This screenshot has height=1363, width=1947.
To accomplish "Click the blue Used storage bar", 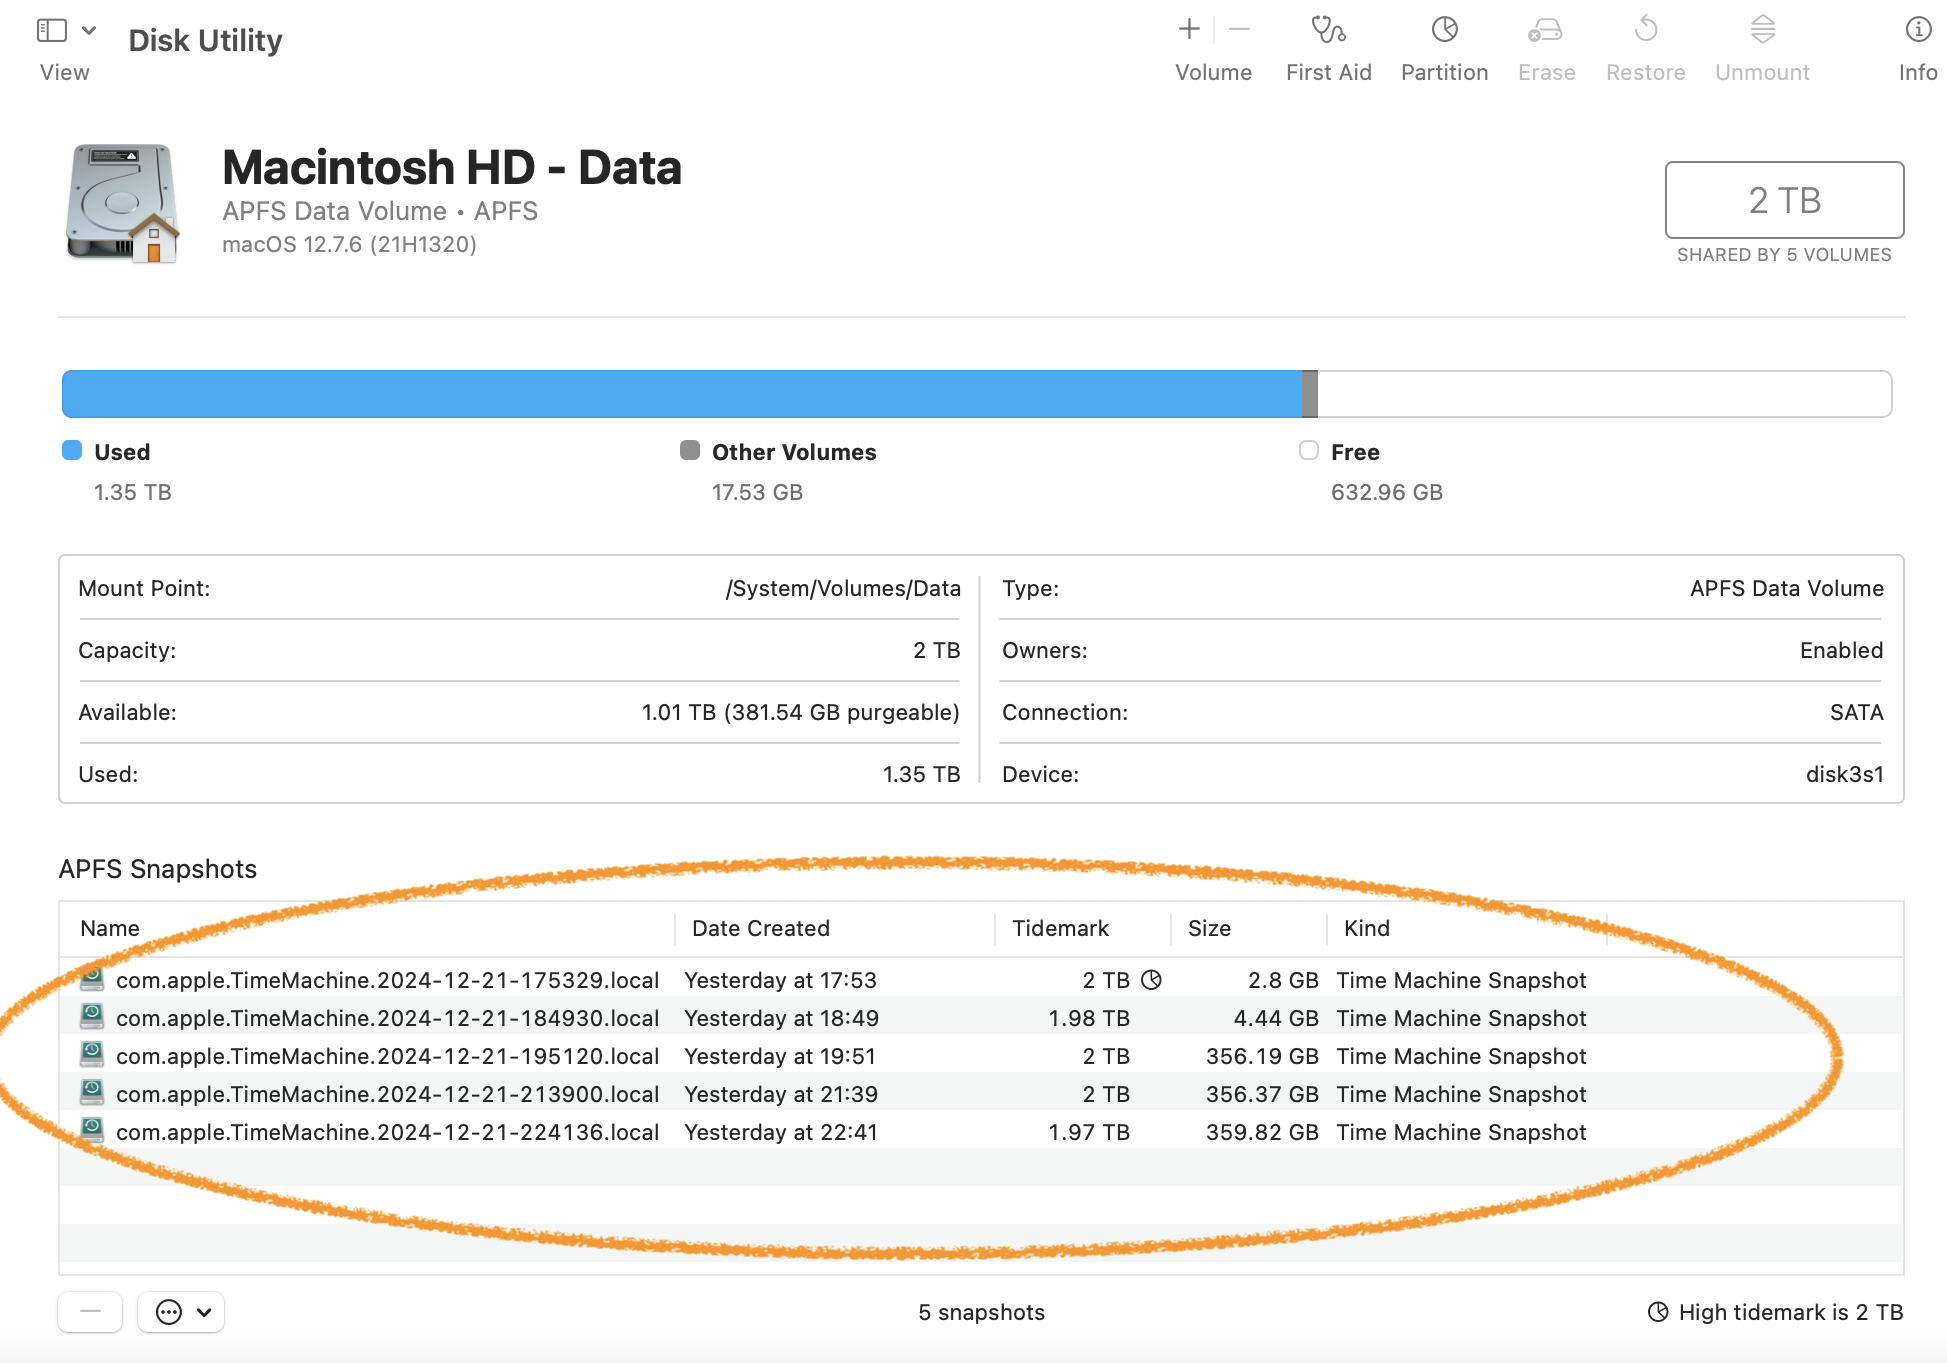I will pyautogui.click(x=680, y=394).
